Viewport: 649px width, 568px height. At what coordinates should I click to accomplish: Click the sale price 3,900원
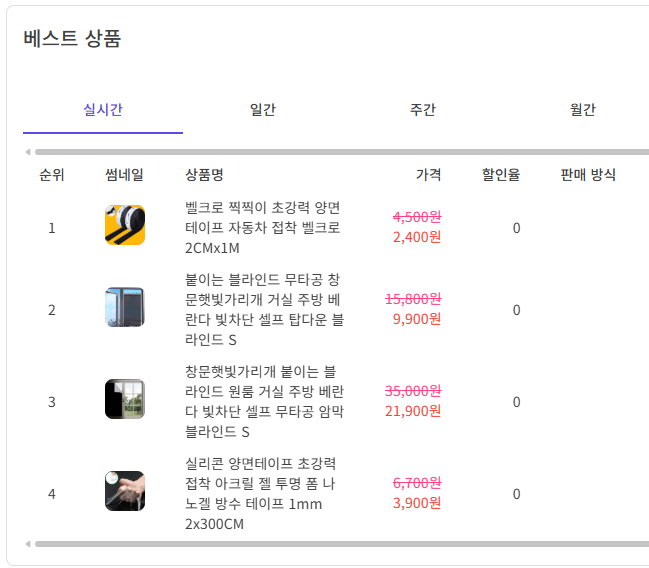(417, 503)
